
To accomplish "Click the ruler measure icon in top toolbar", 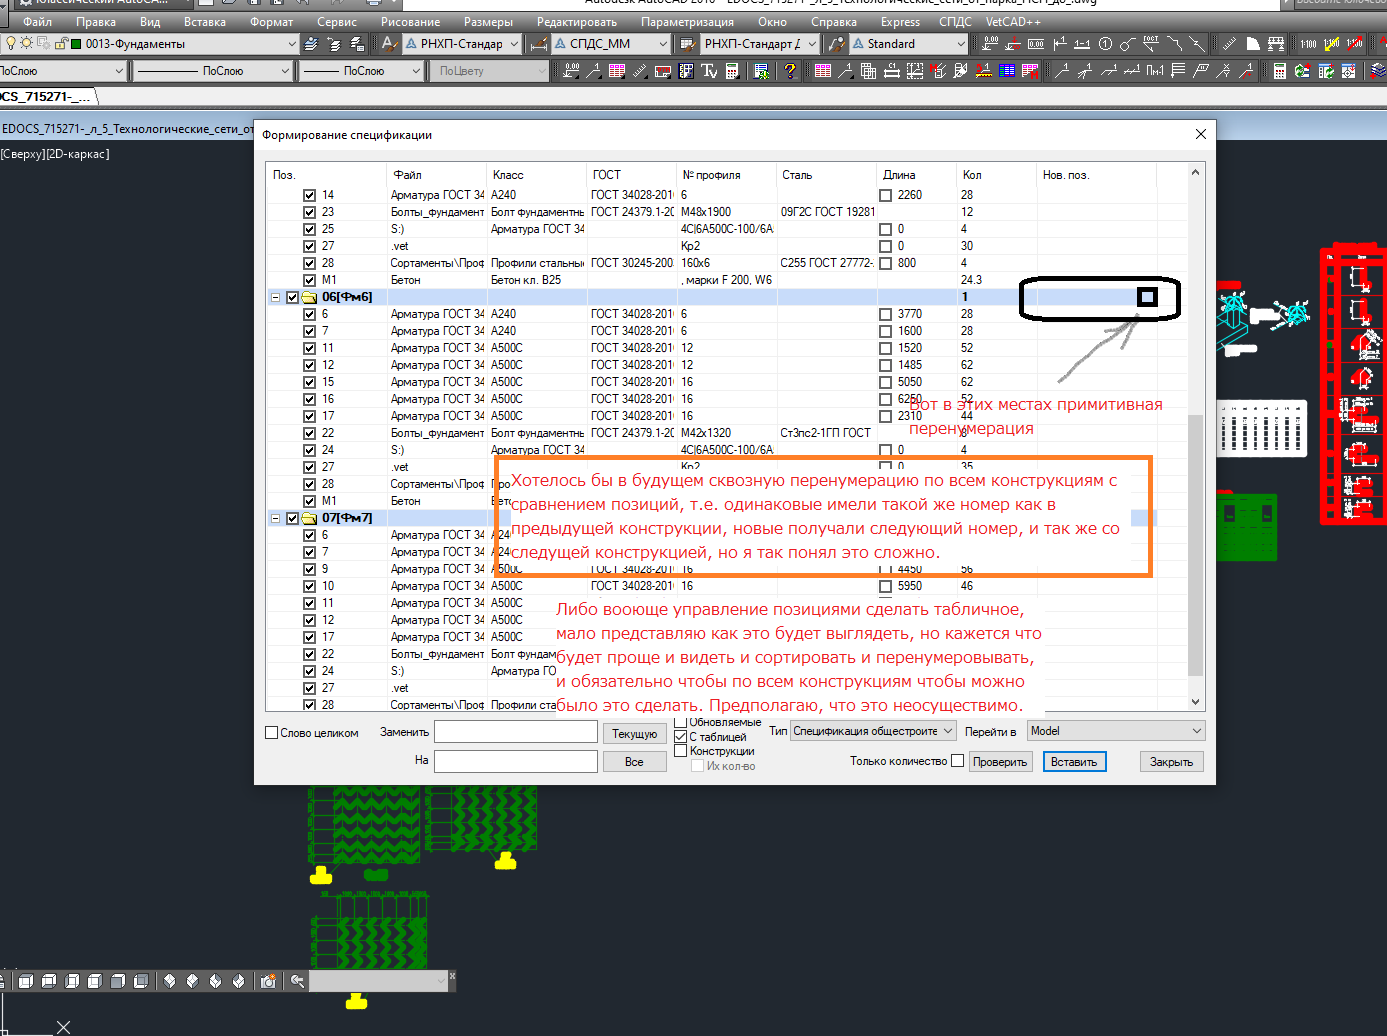I will 1229,44.
